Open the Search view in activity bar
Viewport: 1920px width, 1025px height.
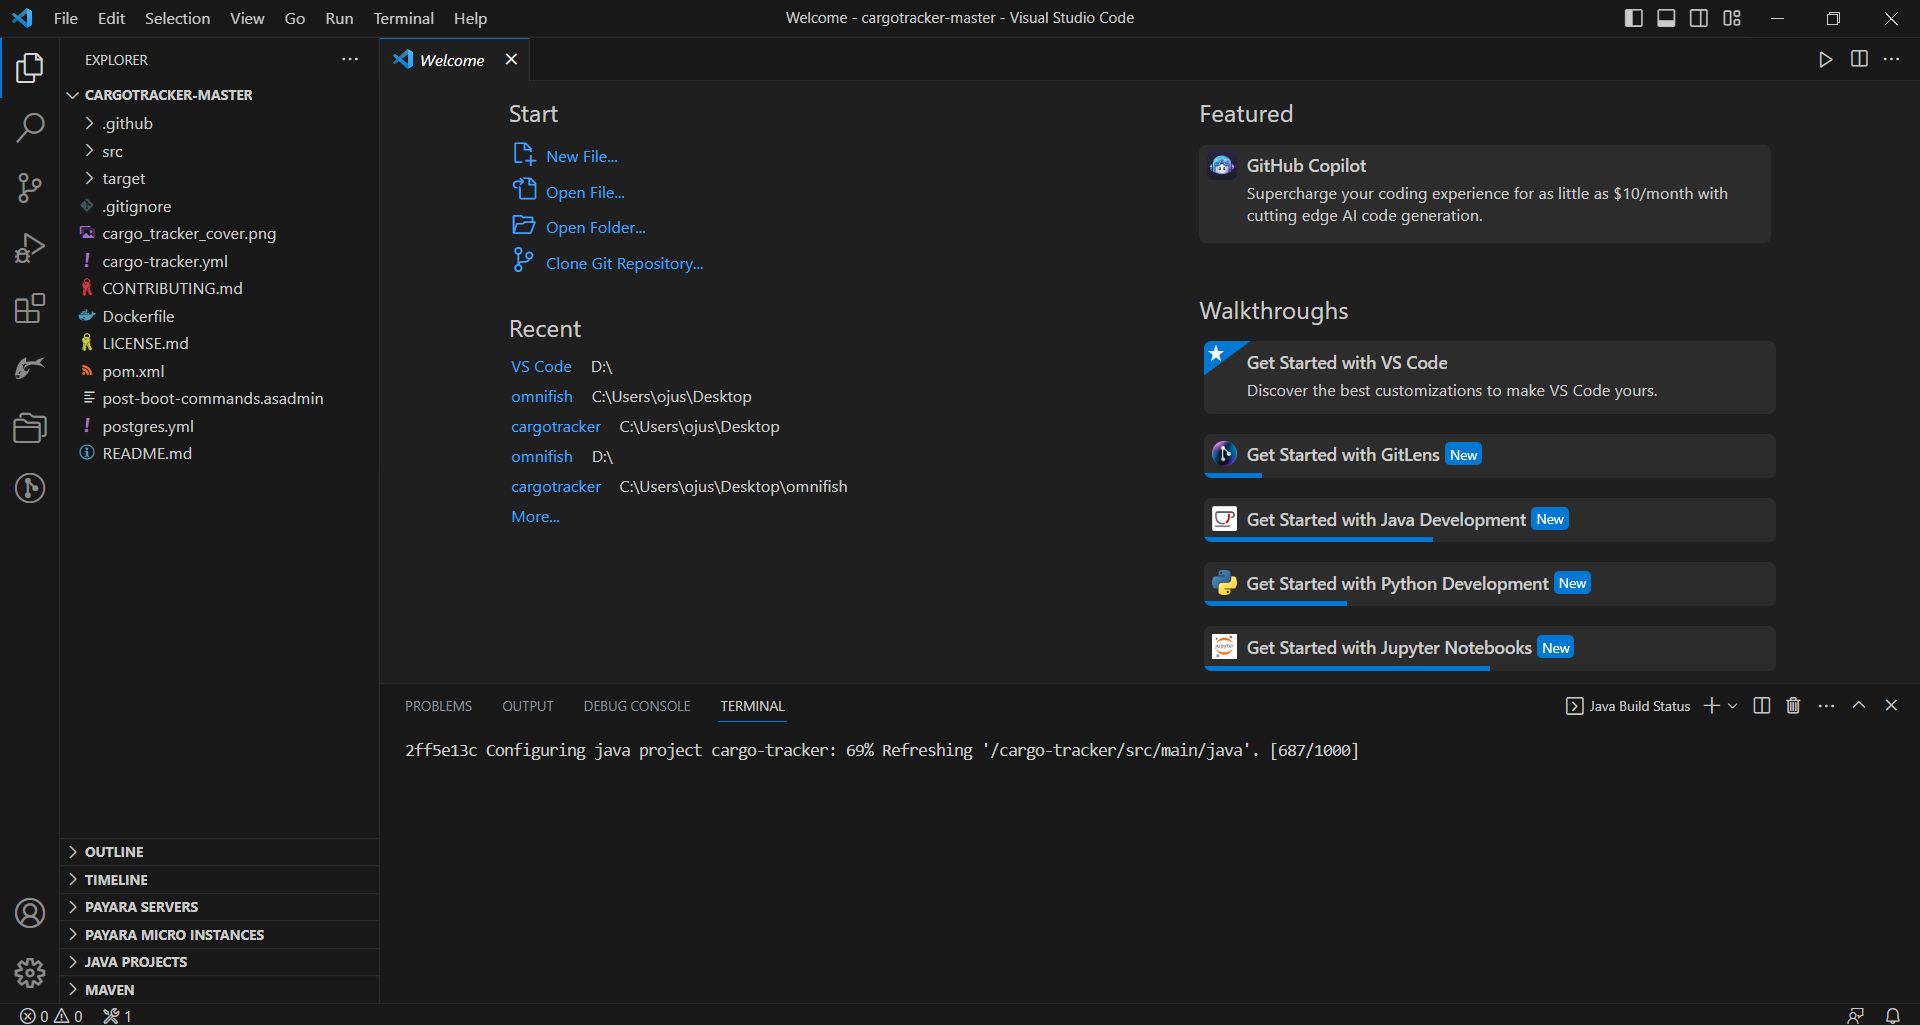(x=30, y=128)
